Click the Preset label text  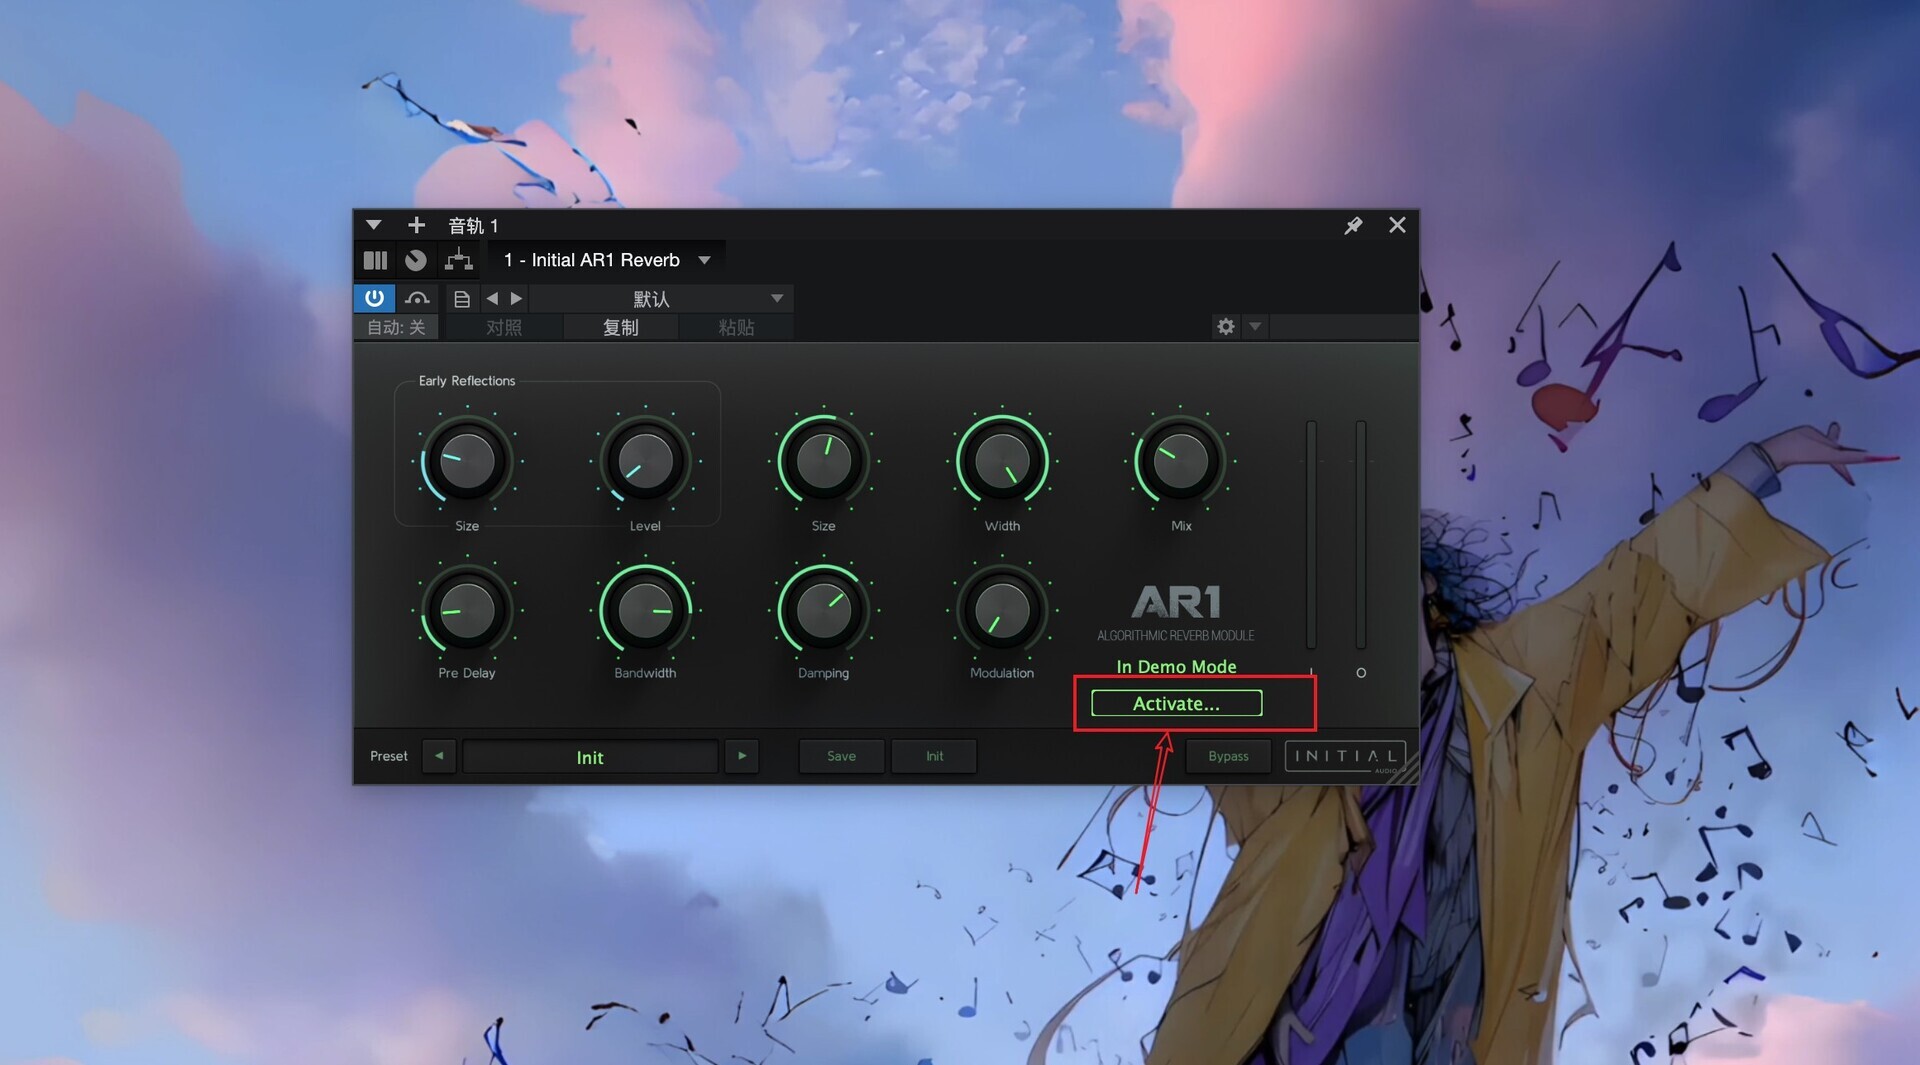click(389, 756)
